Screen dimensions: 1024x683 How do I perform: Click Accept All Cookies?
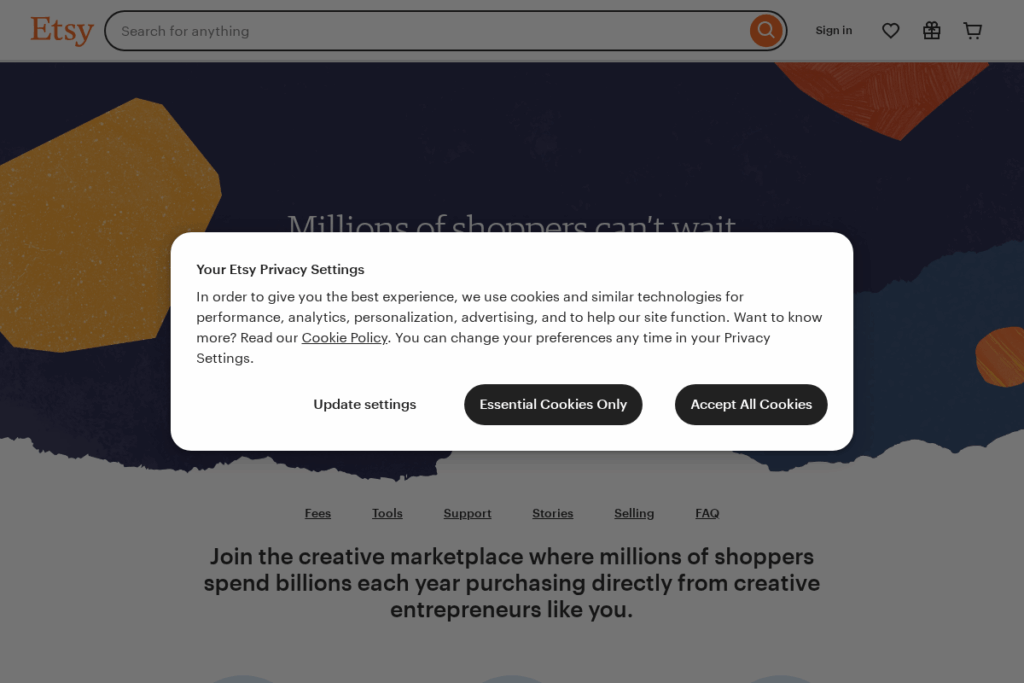click(x=751, y=404)
